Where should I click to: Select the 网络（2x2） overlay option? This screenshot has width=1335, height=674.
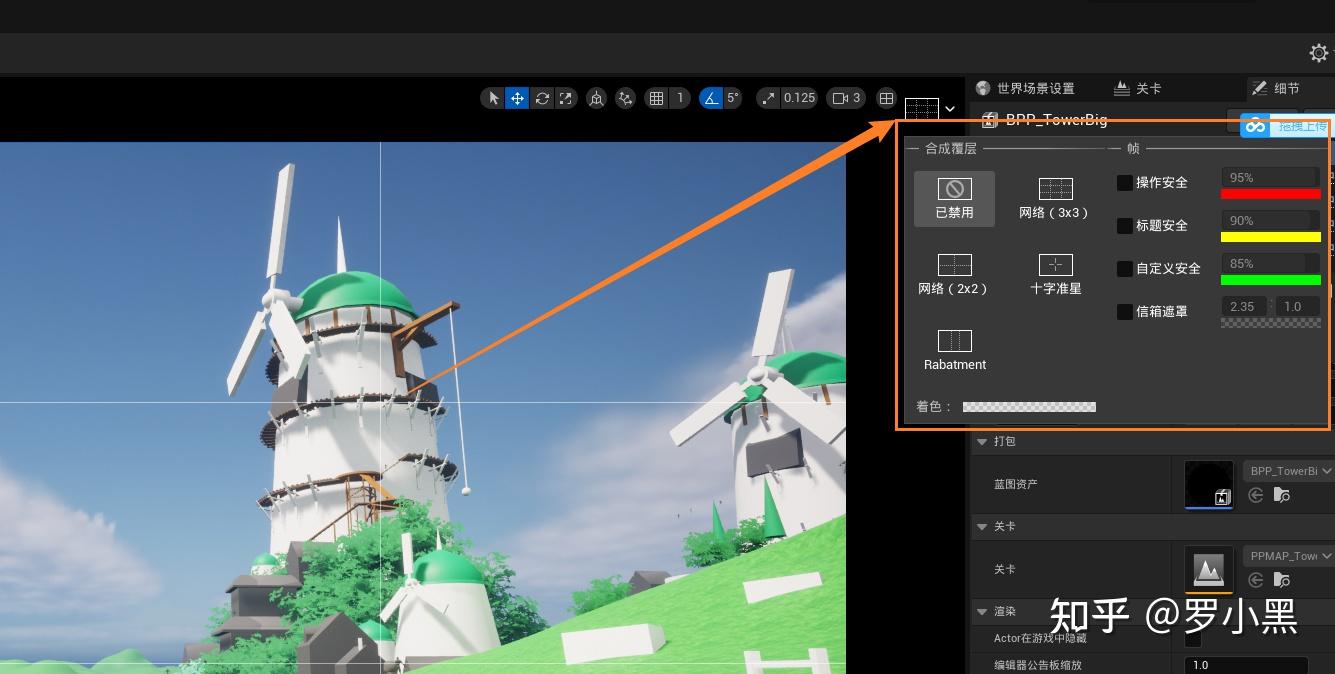[x=954, y=274]
